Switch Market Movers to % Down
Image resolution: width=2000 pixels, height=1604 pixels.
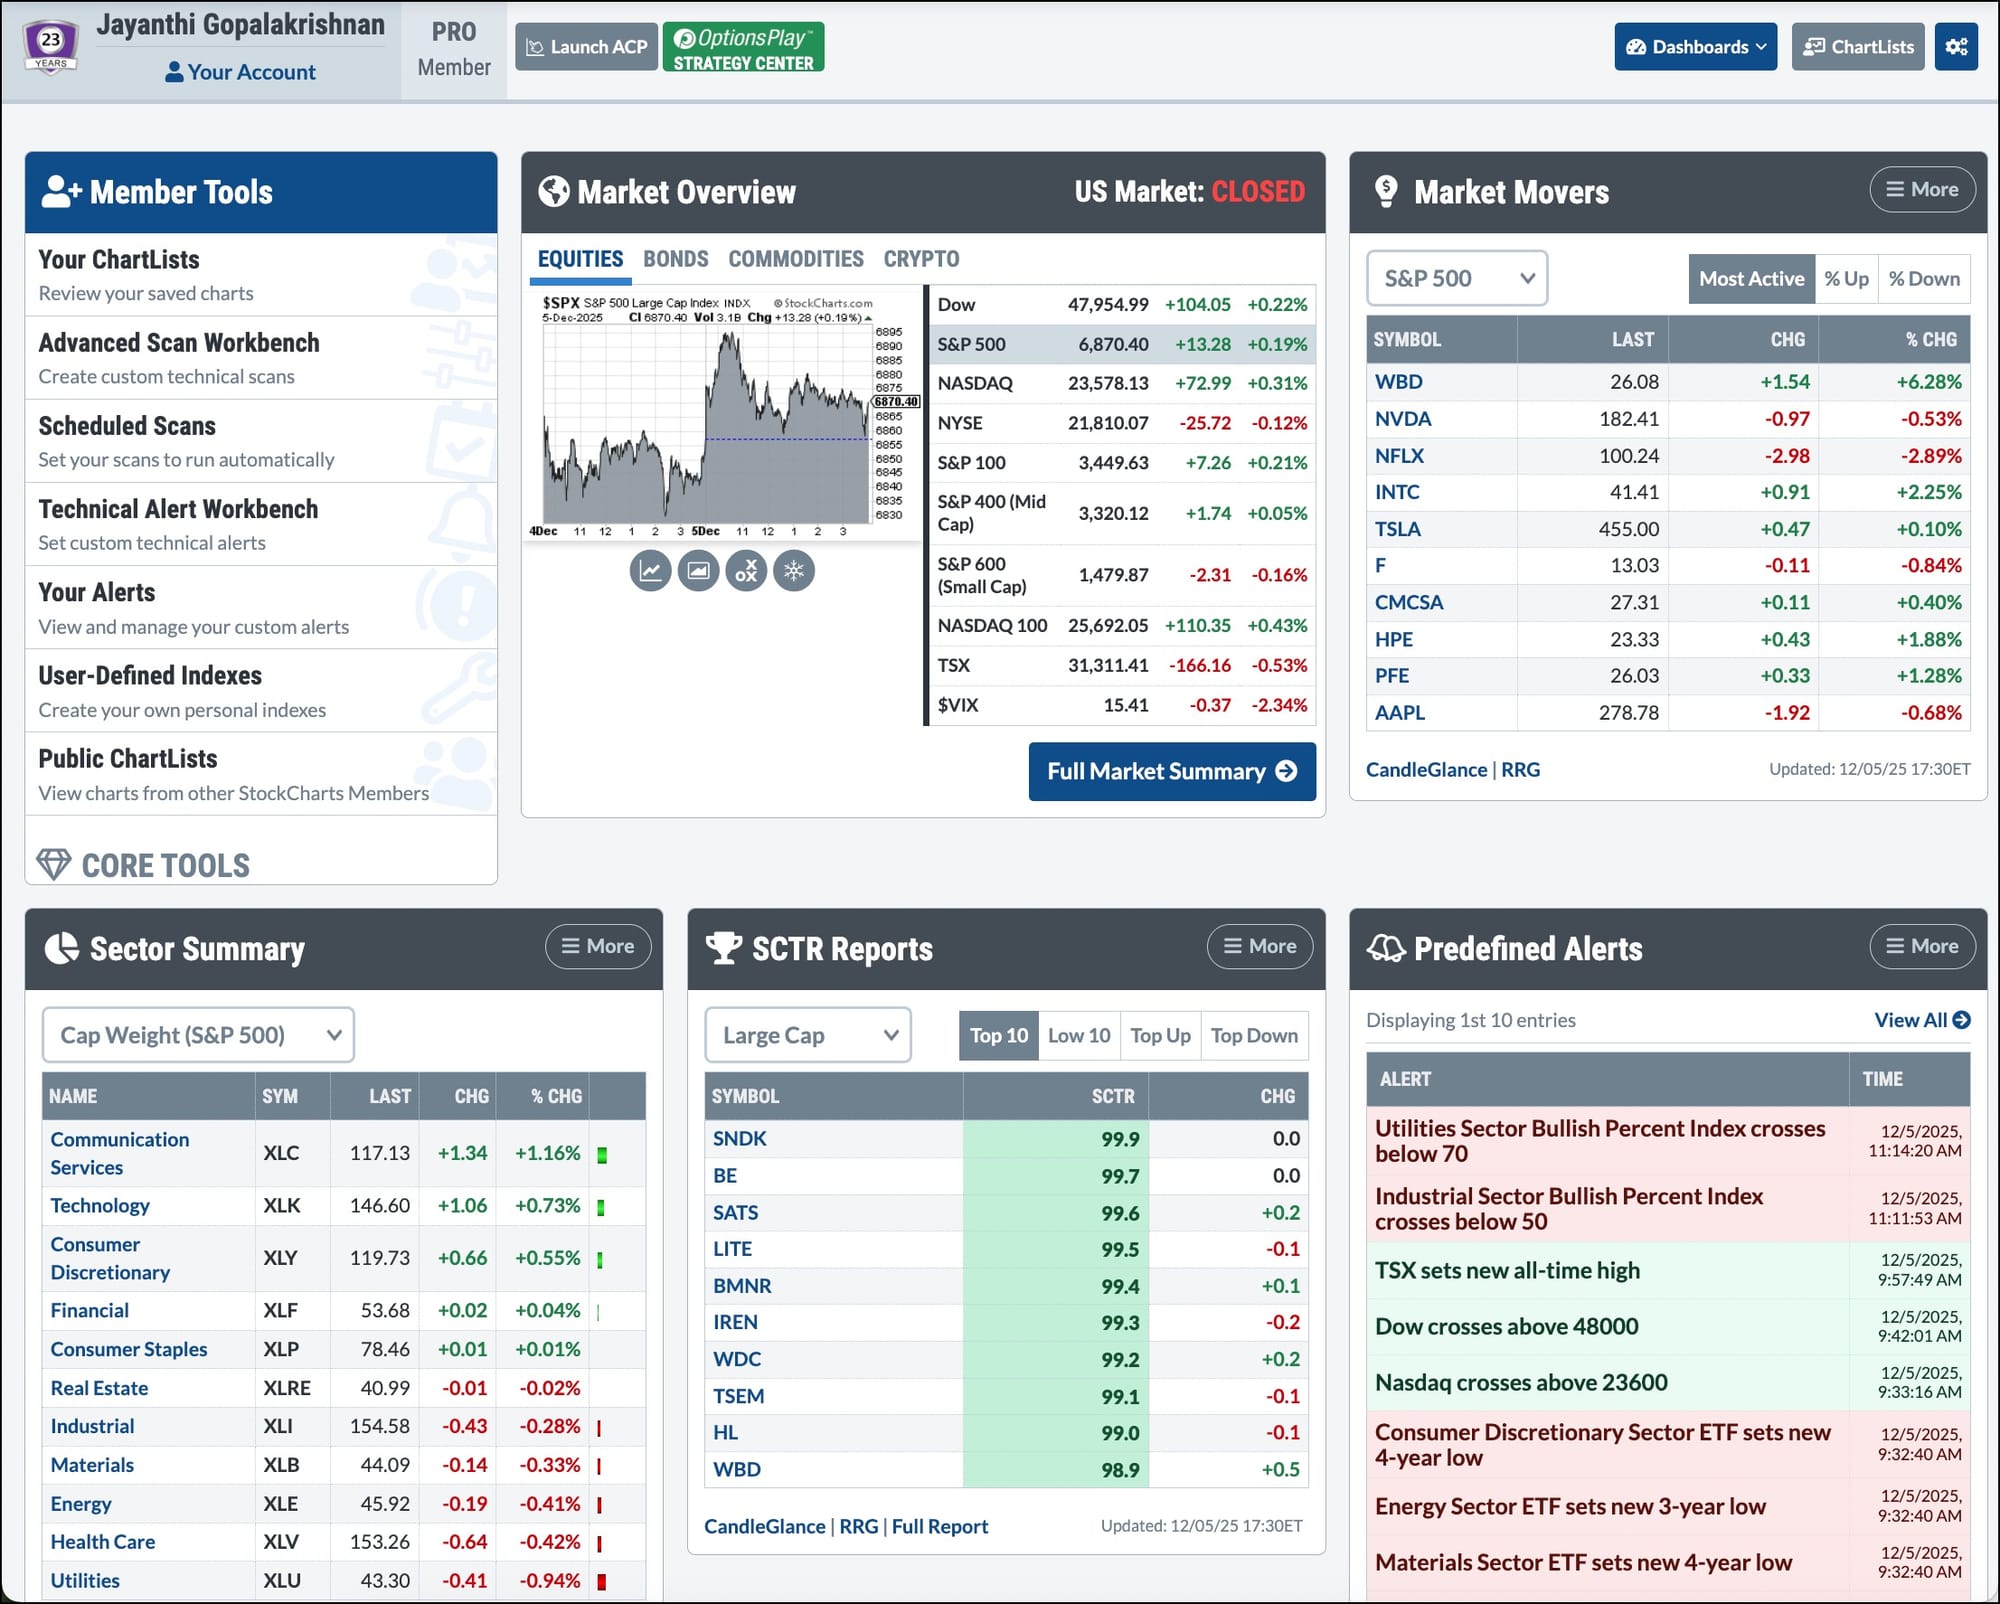pyautogui.click(x=1924, y=279)
